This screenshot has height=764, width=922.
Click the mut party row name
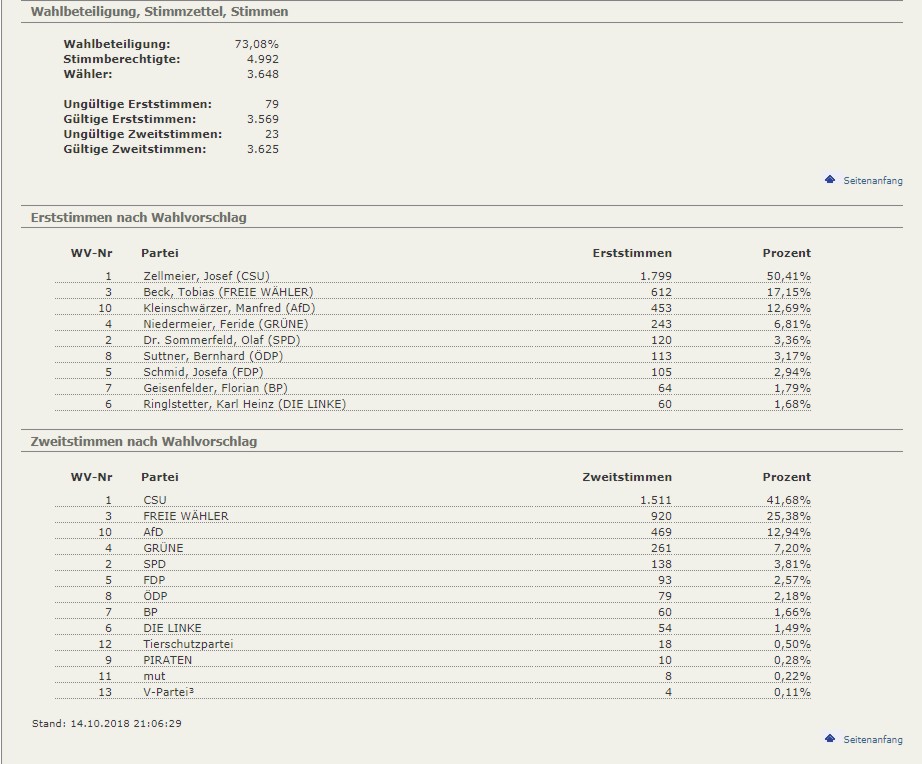click(154, 676)
